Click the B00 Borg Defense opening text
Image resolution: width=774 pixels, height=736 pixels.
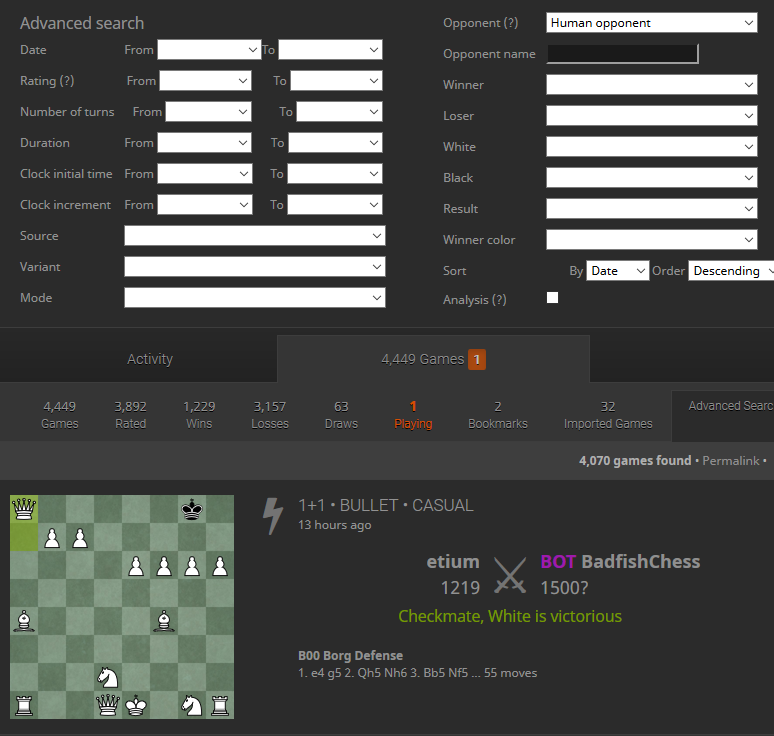(x=350, y=656)
